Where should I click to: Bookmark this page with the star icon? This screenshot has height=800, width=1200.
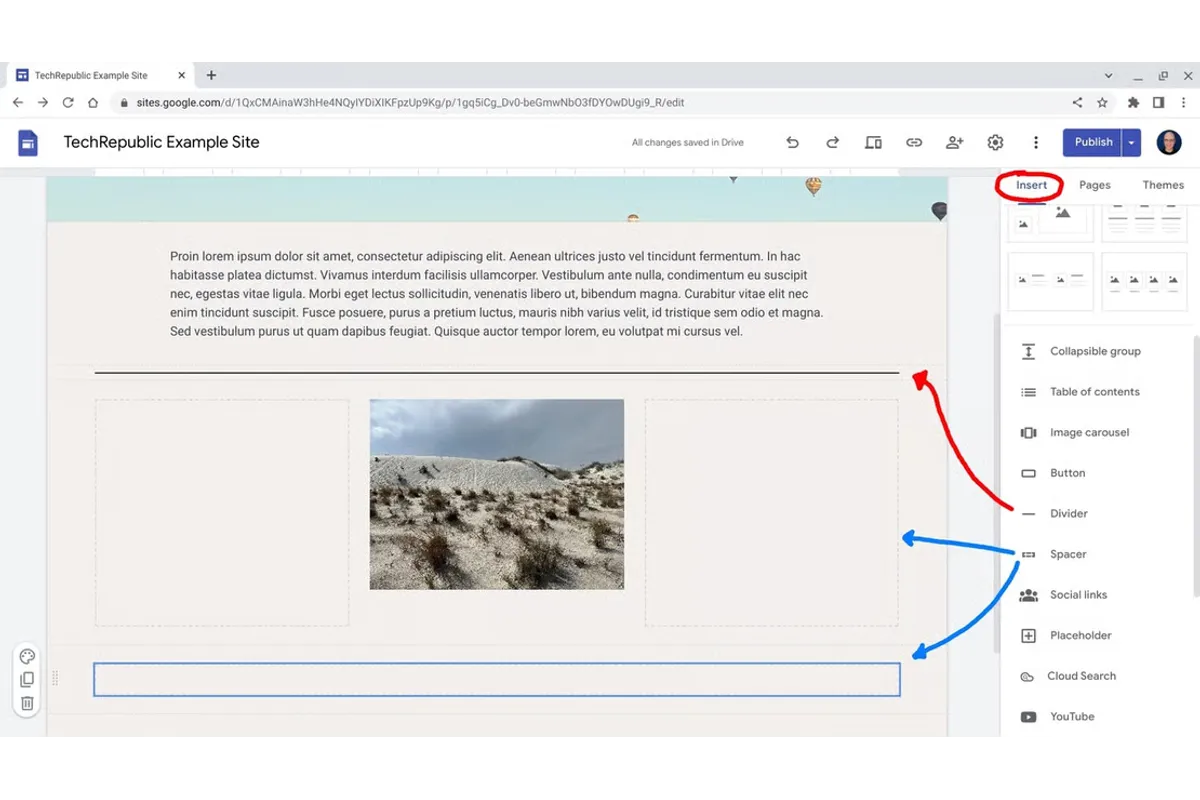point(1102,102)
